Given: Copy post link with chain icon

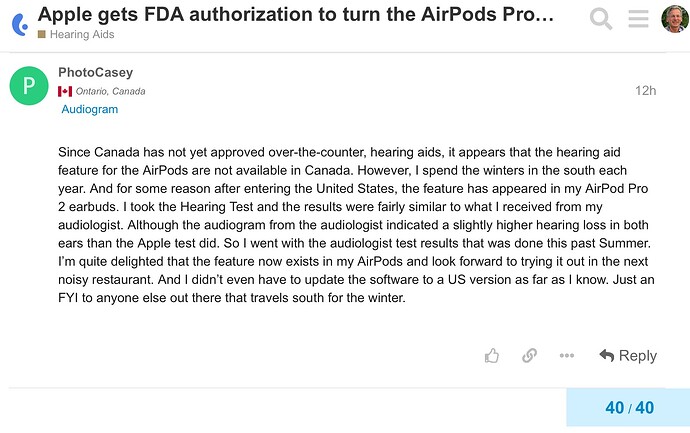Looking at the screenshot, I should pyautogui.click(x=529, y=355).
